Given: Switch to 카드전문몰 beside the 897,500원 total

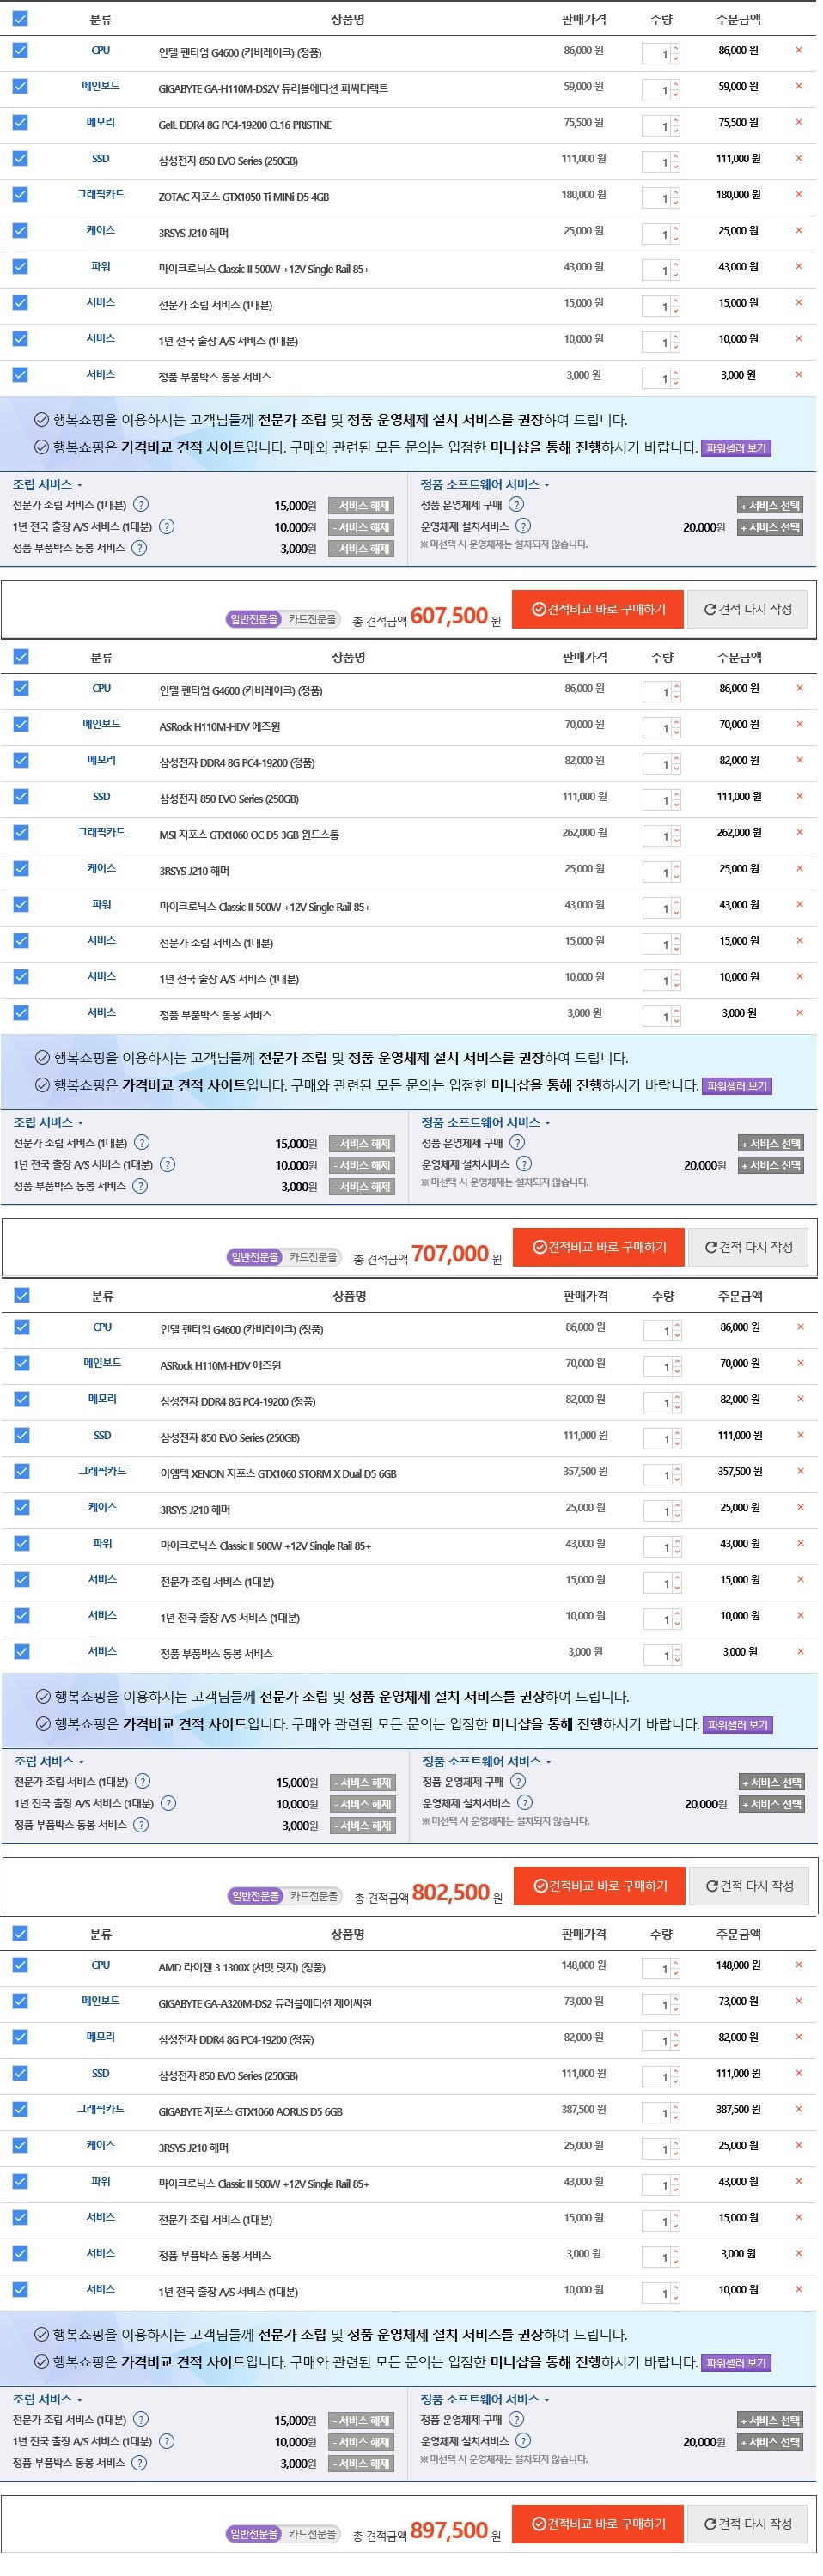Looking at the screenshot, I should [x=312, y=2534].
